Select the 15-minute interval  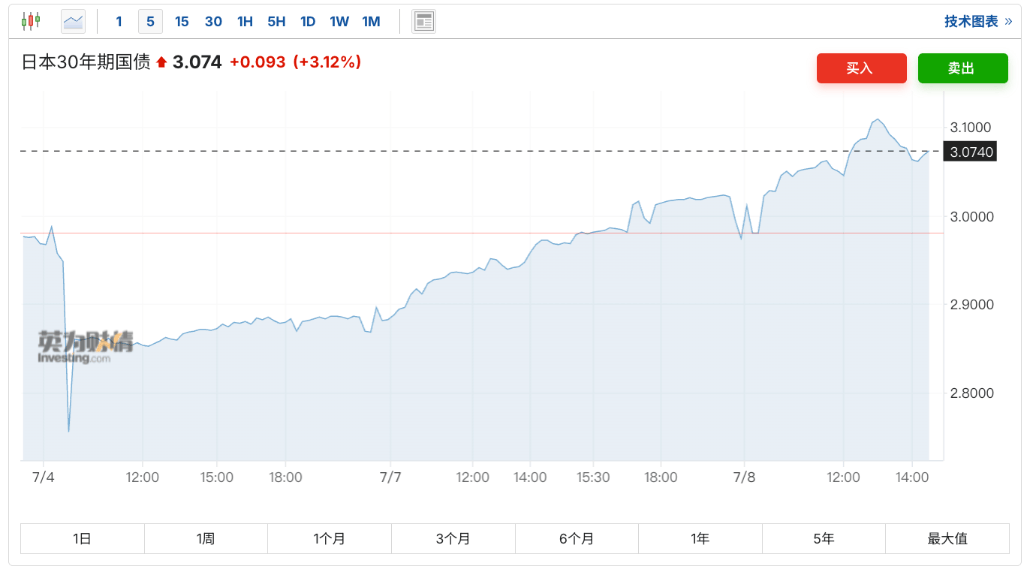(x=182, y=21)
